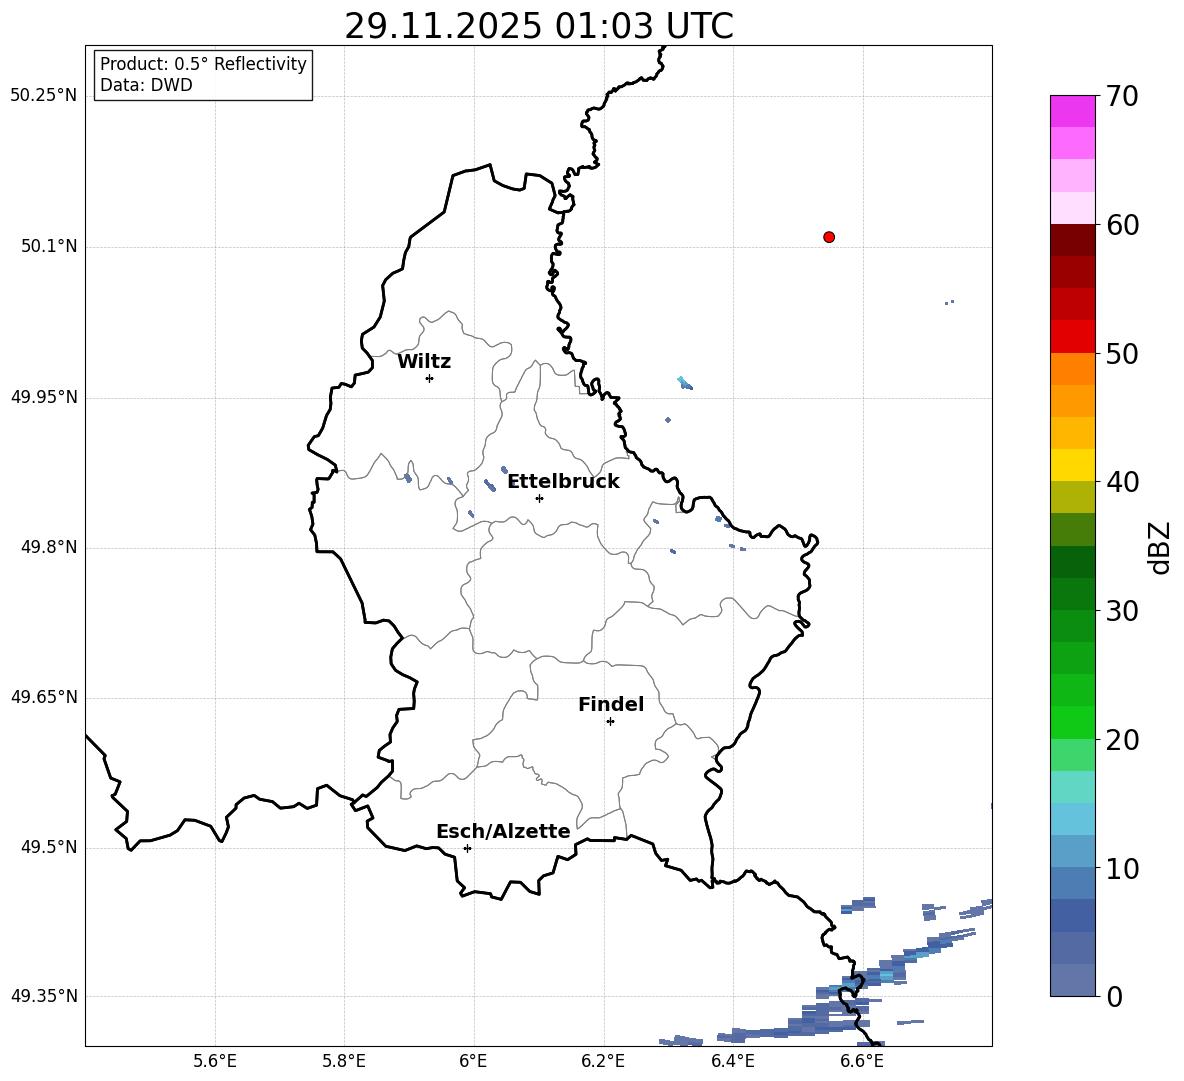Click the turquoise colorbar segment between 10 and 20
The width and height of the screenshot is (1184, 1081).
point(1072,787)
